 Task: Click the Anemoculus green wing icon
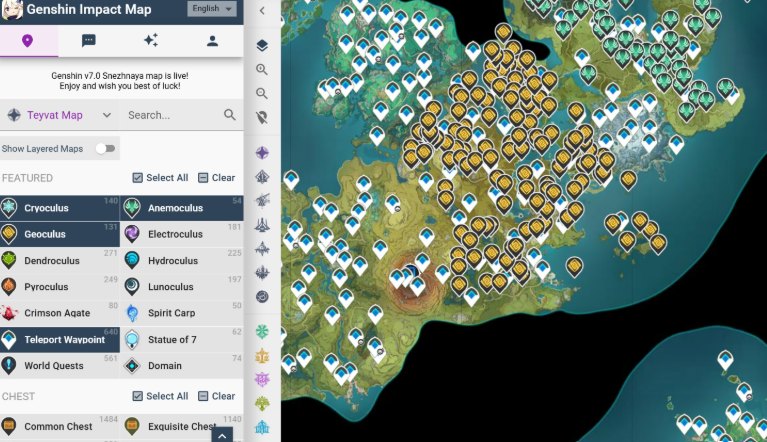[132, 208]
